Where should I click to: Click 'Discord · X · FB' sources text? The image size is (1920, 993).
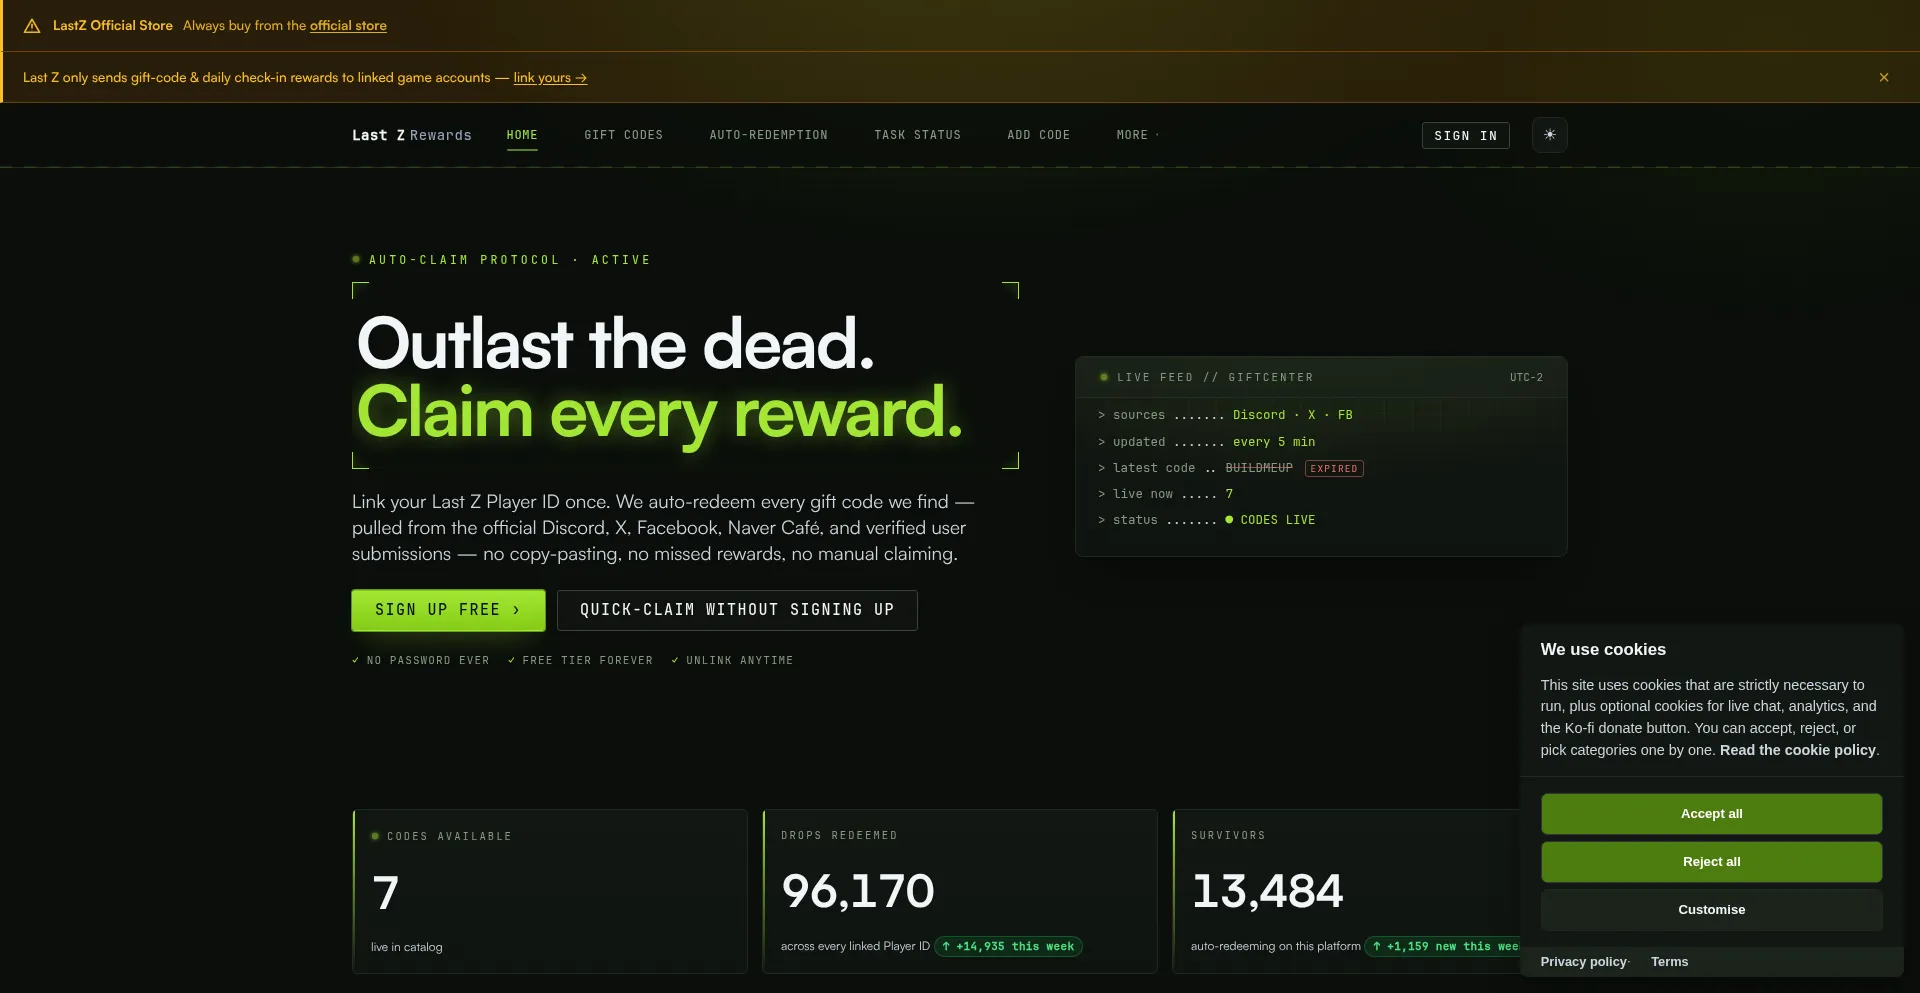[1292, 415]
